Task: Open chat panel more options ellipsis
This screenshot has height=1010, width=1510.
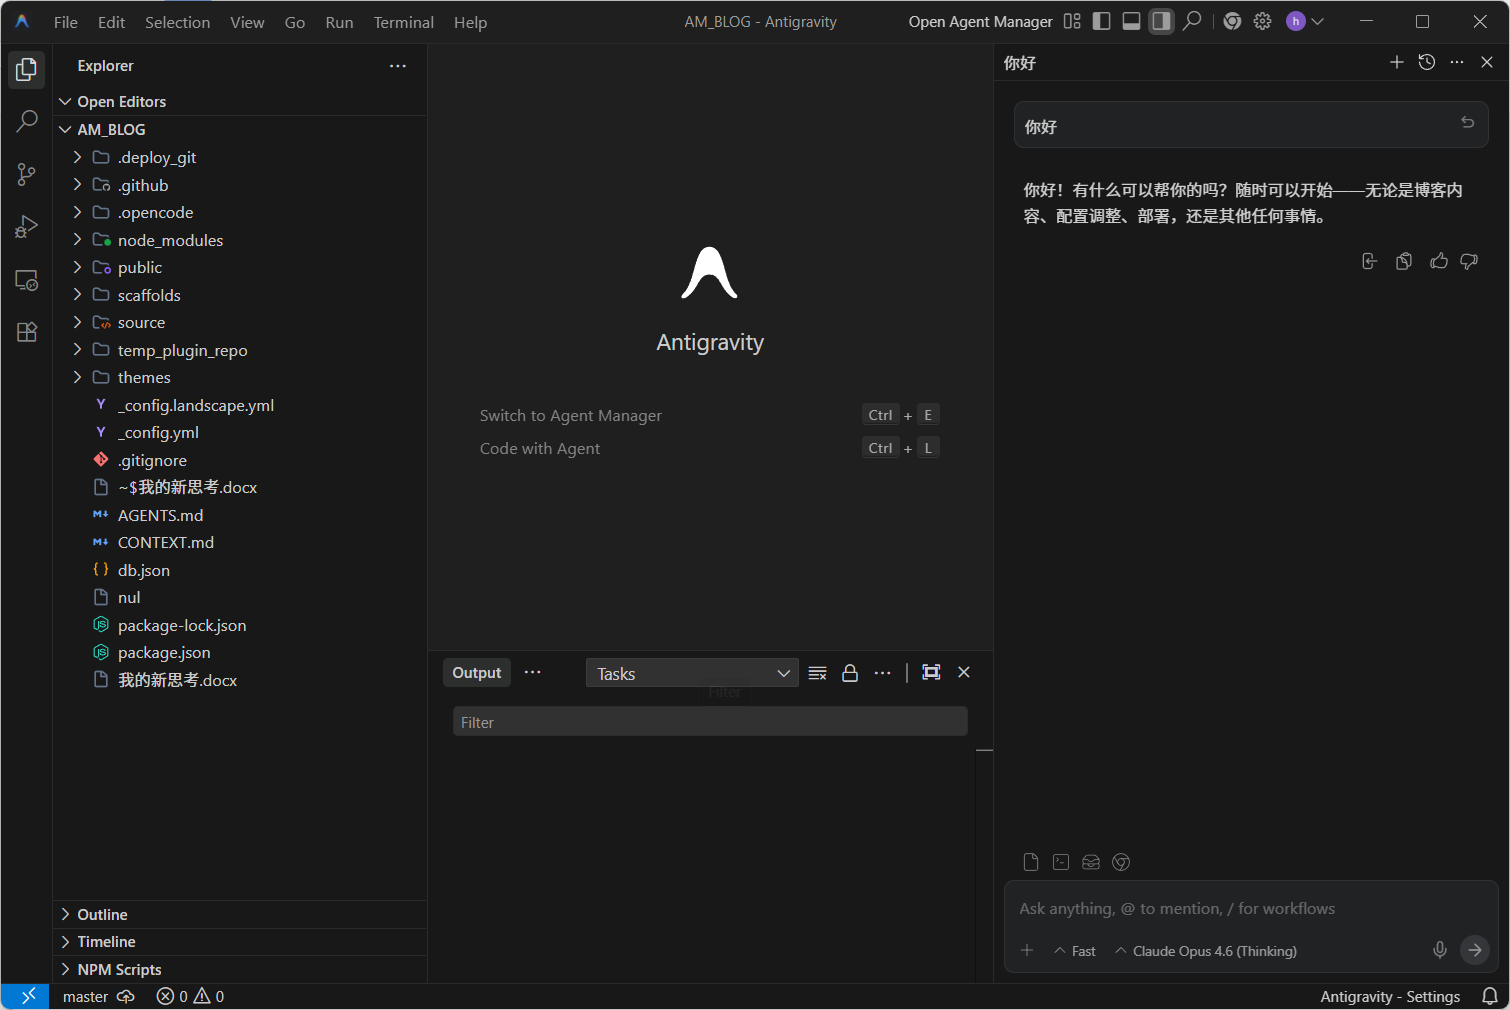Action: pos(1457,62)
